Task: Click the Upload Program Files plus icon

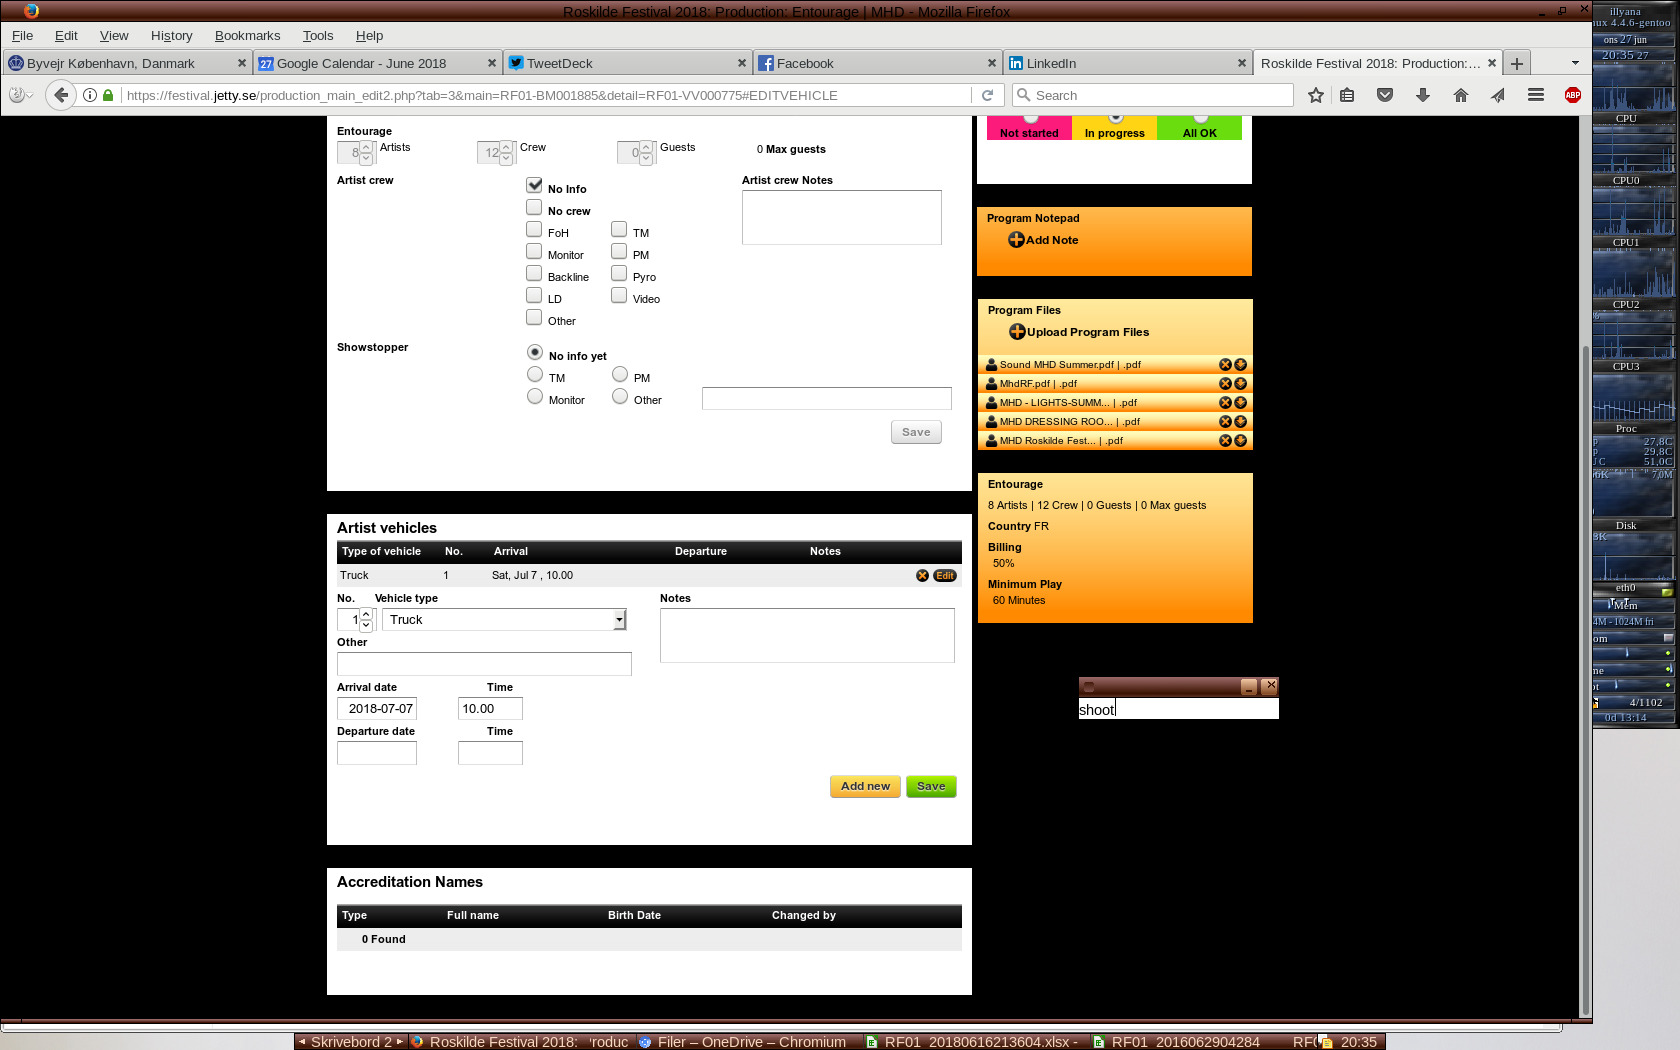Action: (x=1017, y=332)
